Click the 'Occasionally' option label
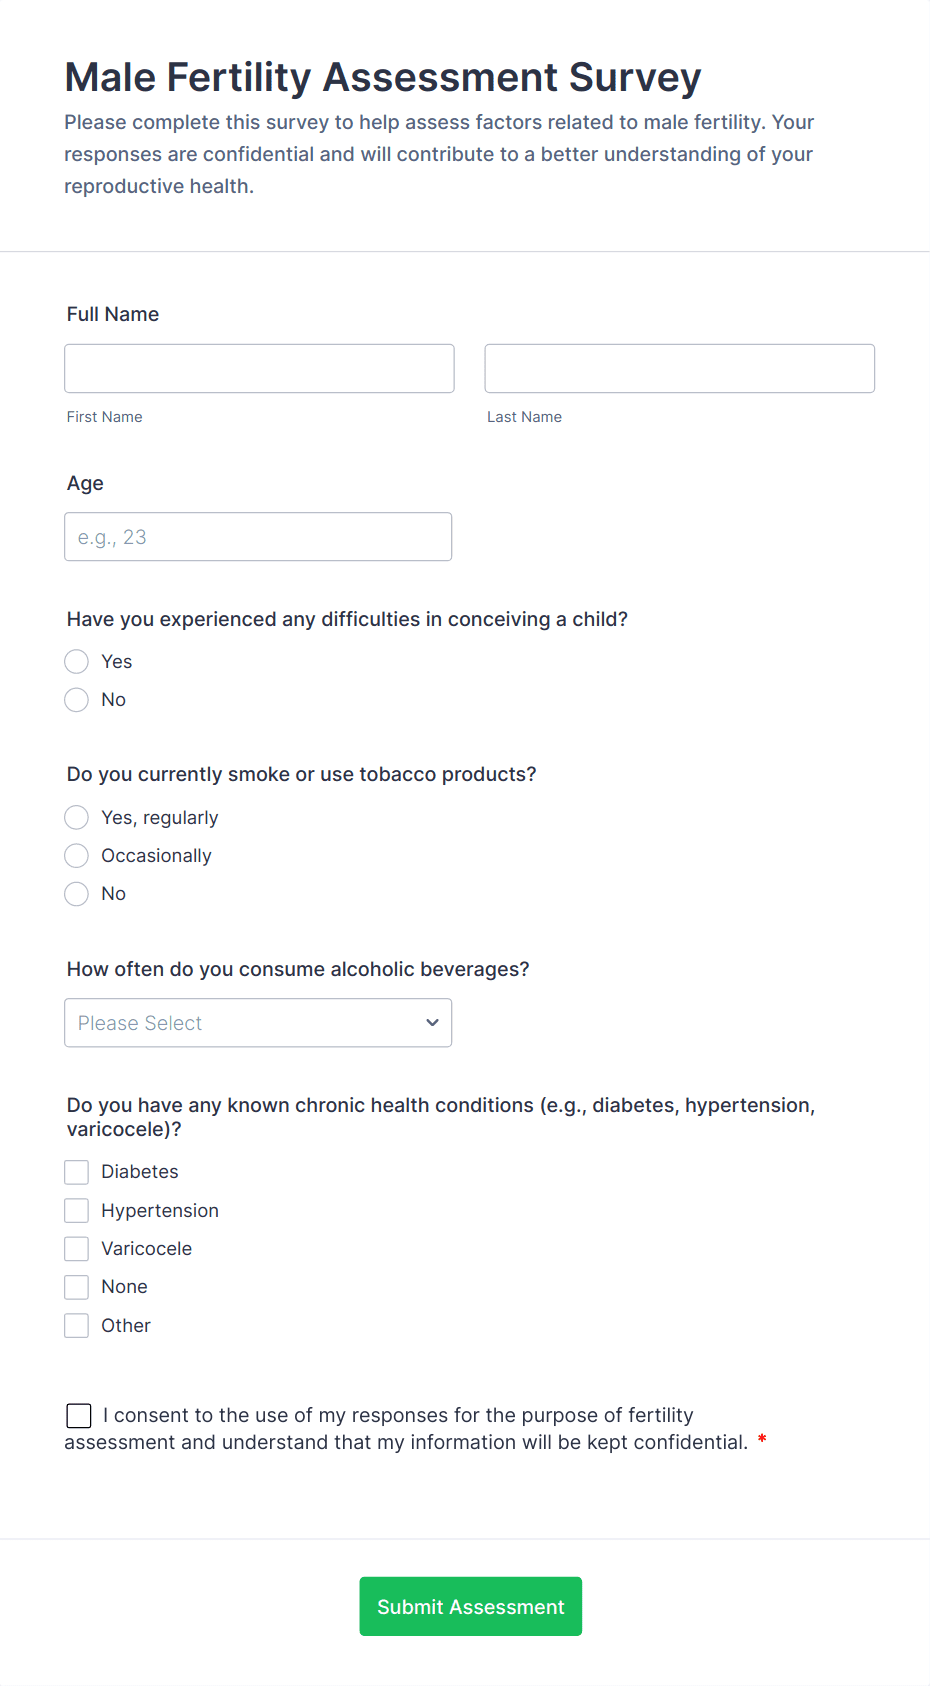The height and width of the screenshot is (1686, 930). pyautogui.click(x=156, y=856)
